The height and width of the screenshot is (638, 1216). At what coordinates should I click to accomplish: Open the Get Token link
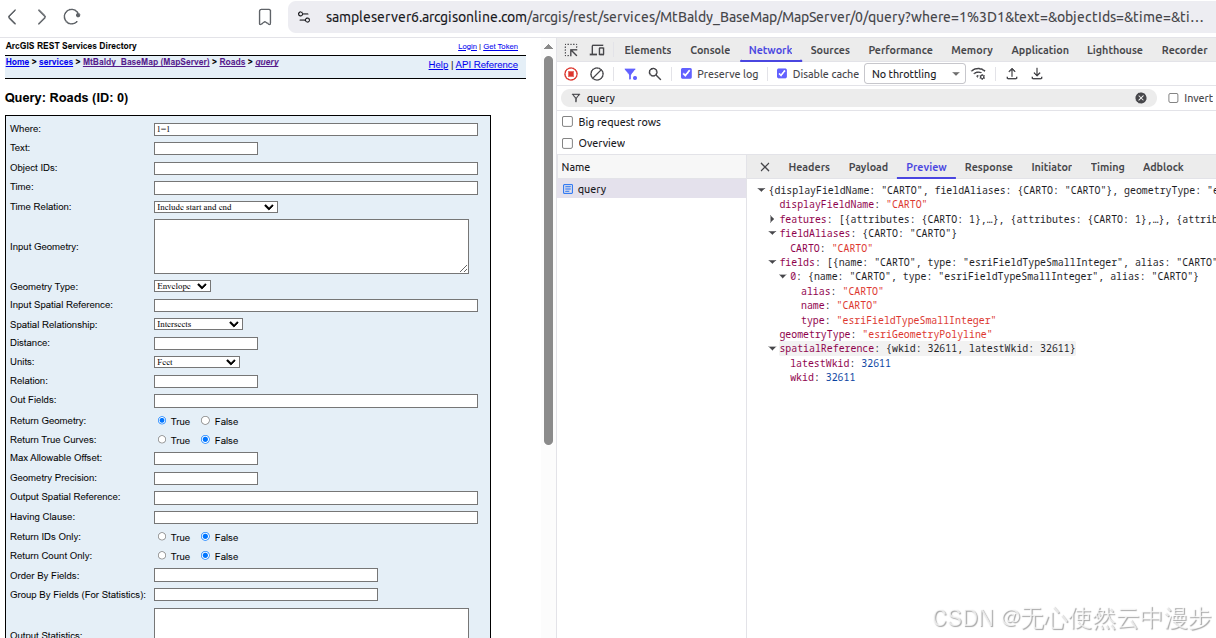pyautogui.click(x=500, y=47)
